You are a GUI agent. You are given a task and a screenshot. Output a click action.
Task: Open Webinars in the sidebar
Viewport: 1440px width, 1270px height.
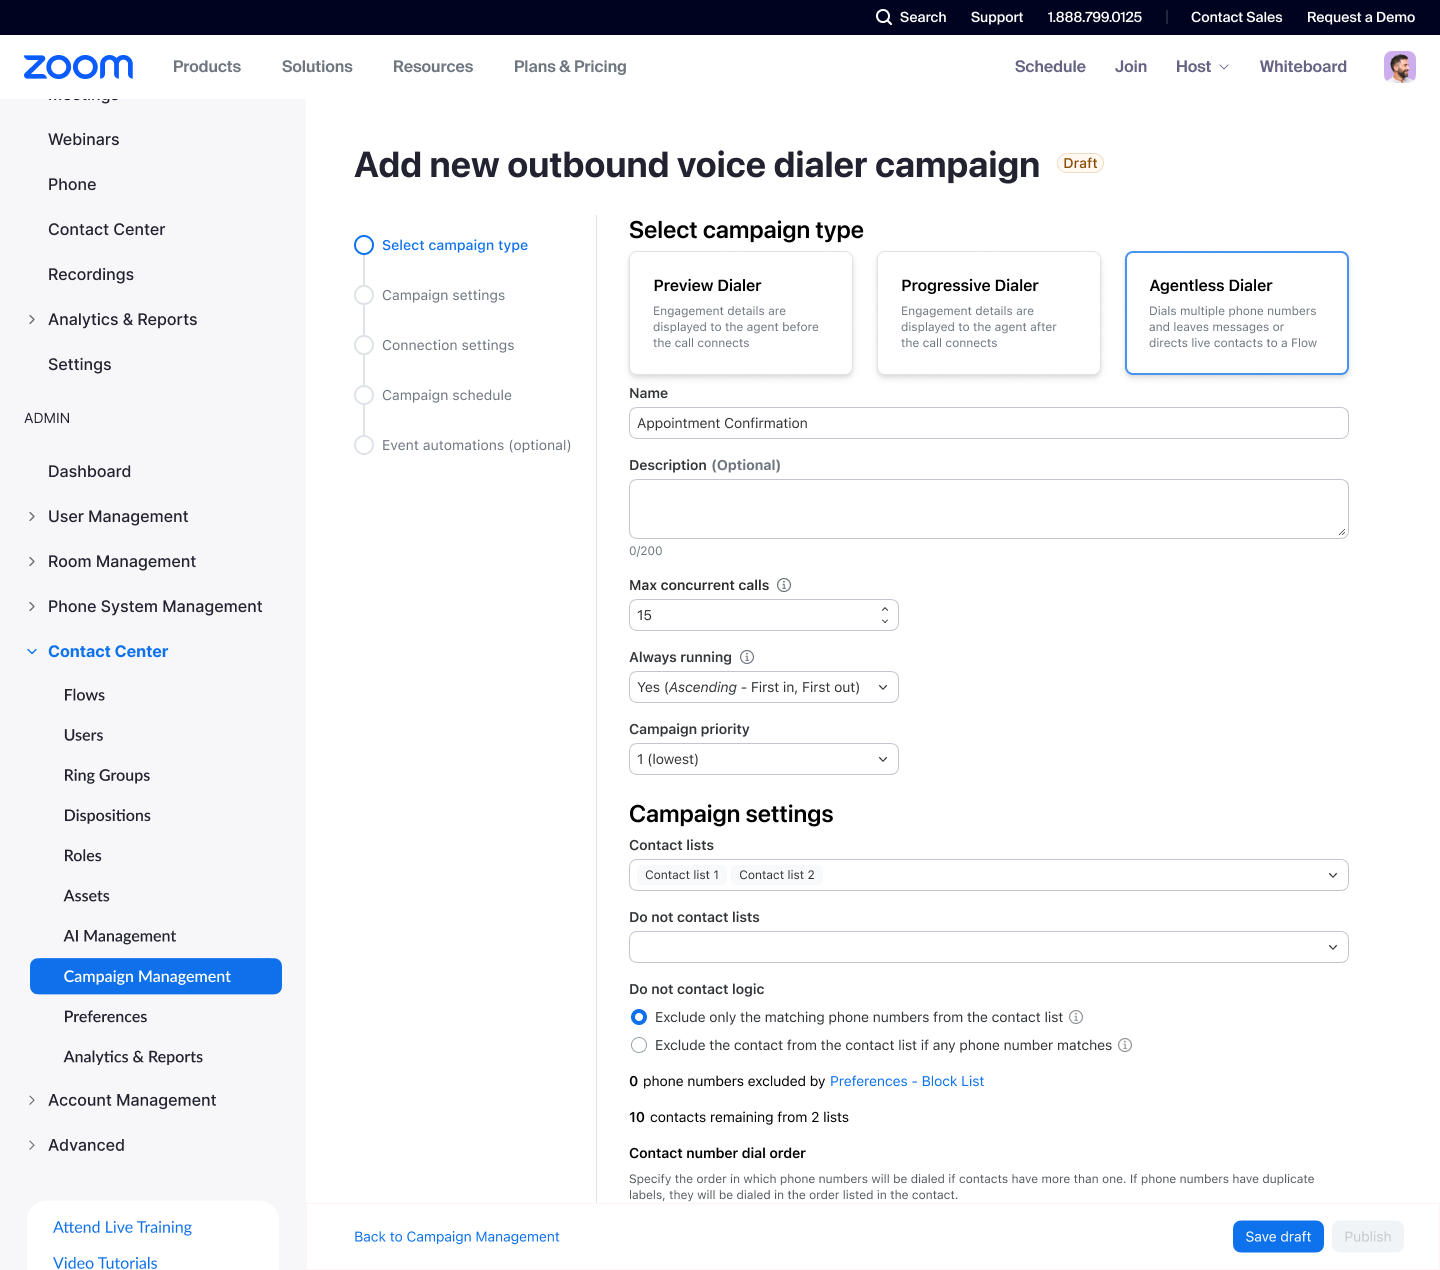[84, 139]
